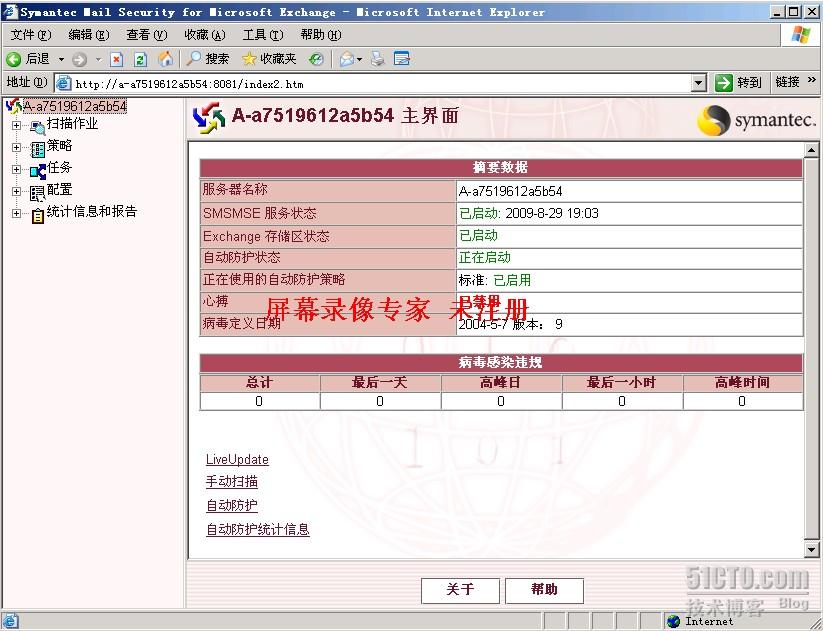Click the Forward arrow icon
The width and height of the screenshot is (823, 631).
pos(79,59)
